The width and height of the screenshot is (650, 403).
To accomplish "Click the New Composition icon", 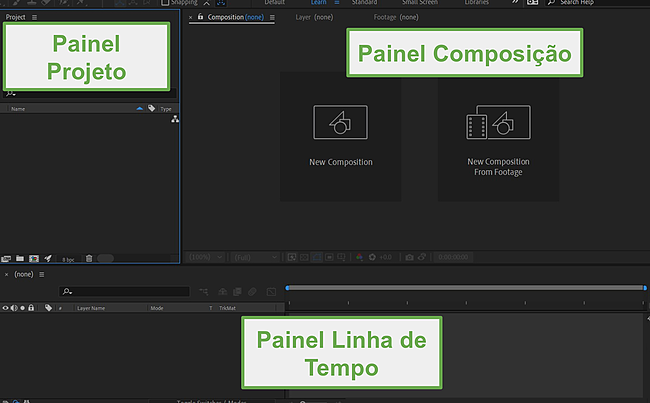I will point(340,122).
